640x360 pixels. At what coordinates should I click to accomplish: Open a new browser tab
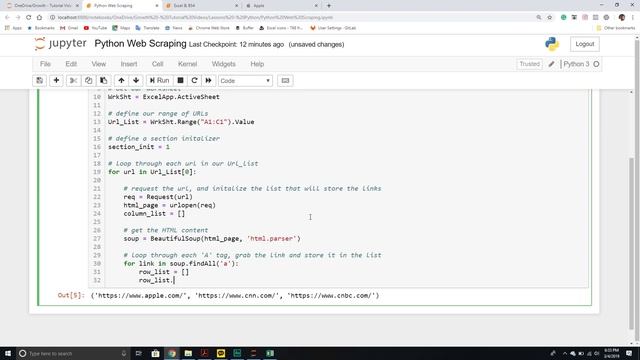(329, 6)
